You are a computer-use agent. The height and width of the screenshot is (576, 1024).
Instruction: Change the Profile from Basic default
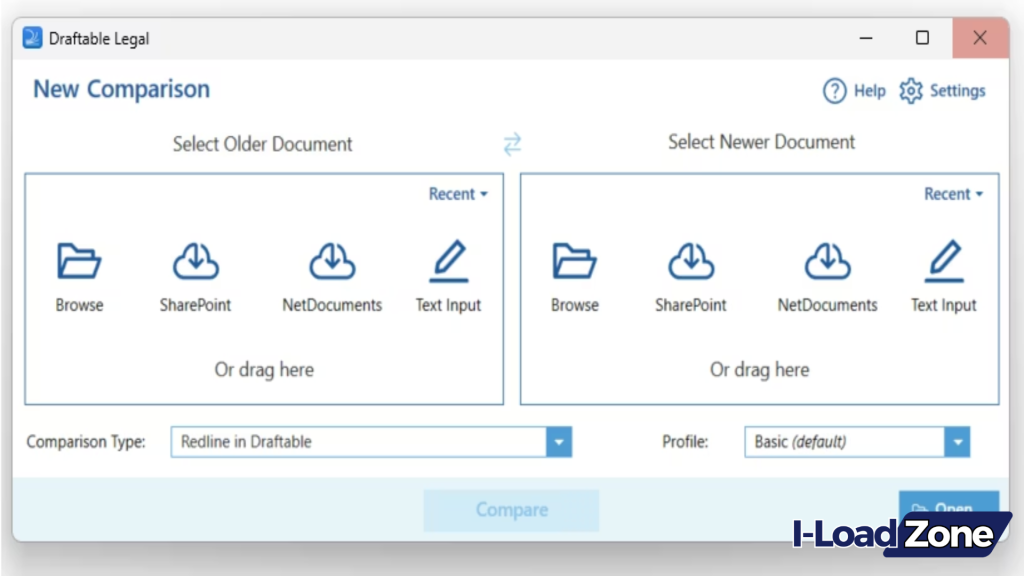[957, 442]
